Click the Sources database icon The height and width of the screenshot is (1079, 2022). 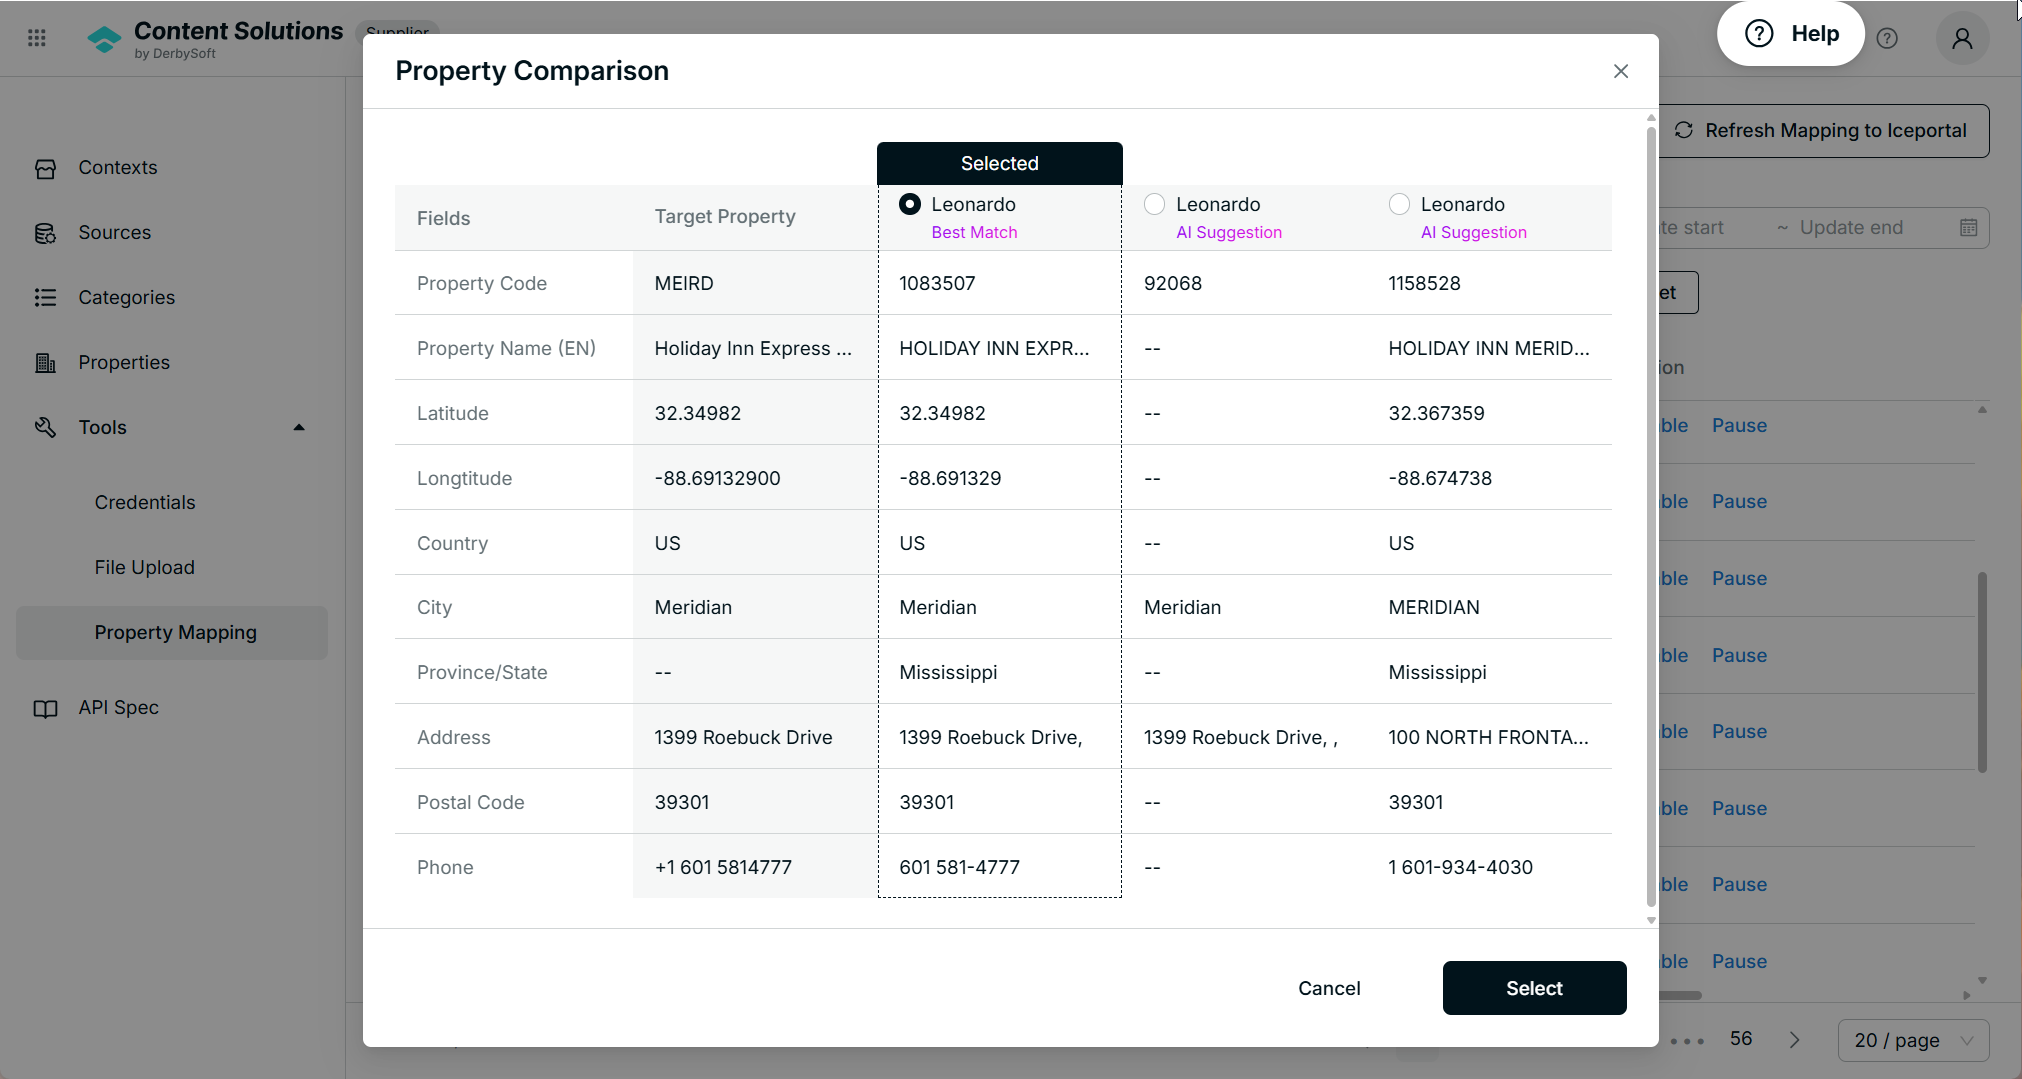[x=45, y=233]
